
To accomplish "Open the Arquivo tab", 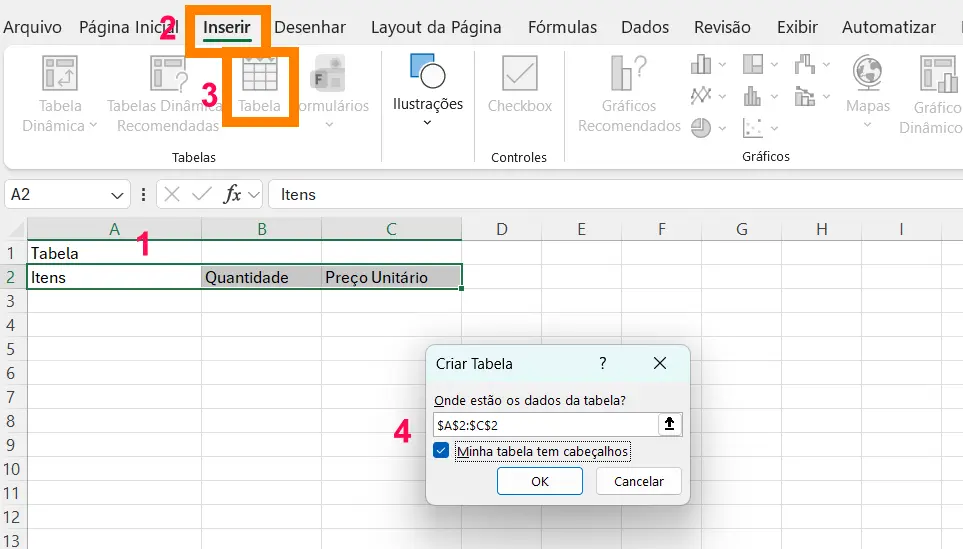I will [x=33, y=27].
